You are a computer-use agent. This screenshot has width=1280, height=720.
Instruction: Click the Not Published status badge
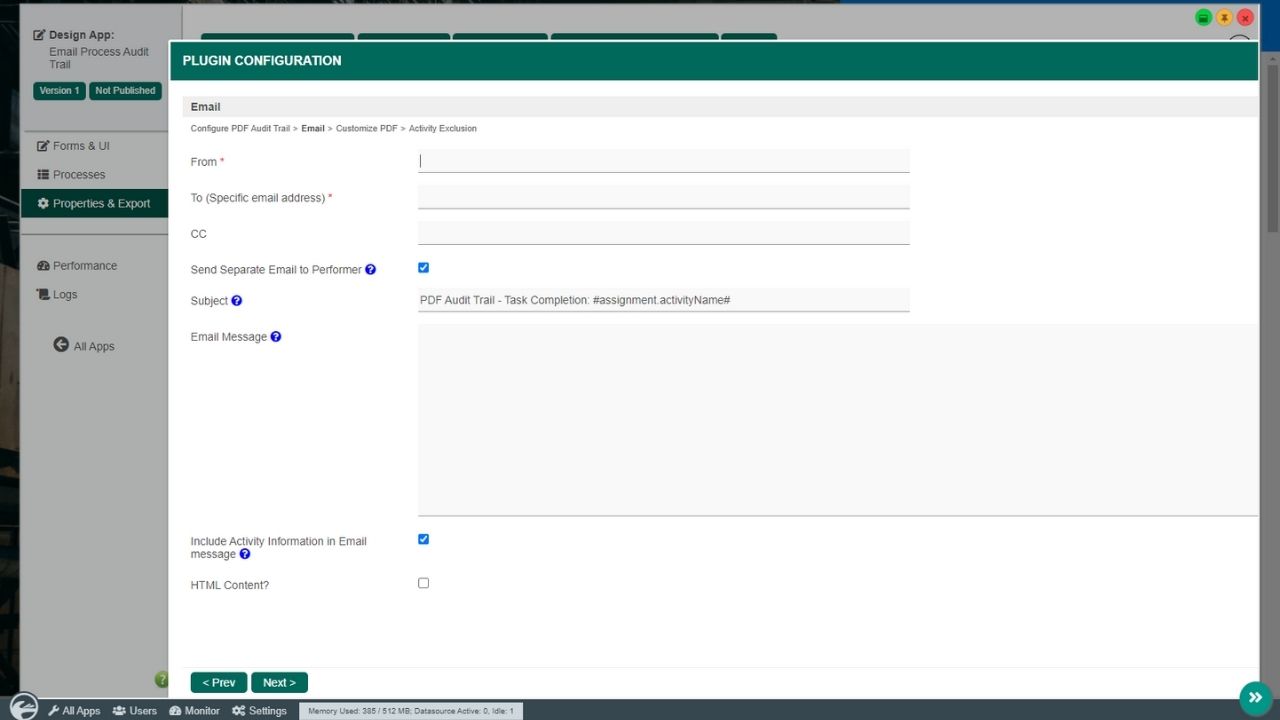pyautogui.click(x=125, y=91)
